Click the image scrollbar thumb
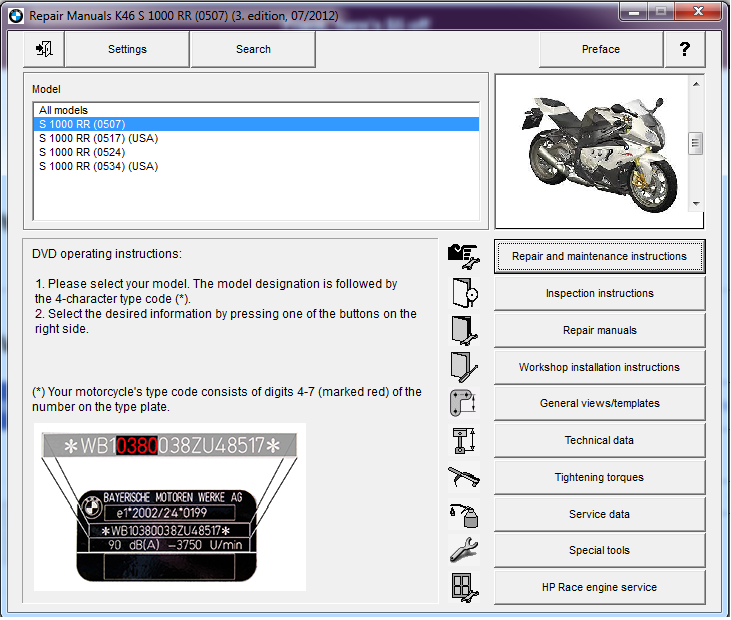Image resolution: width=731 pixels, height=620 pixels. pyautogui.click(x=696, y=143)
